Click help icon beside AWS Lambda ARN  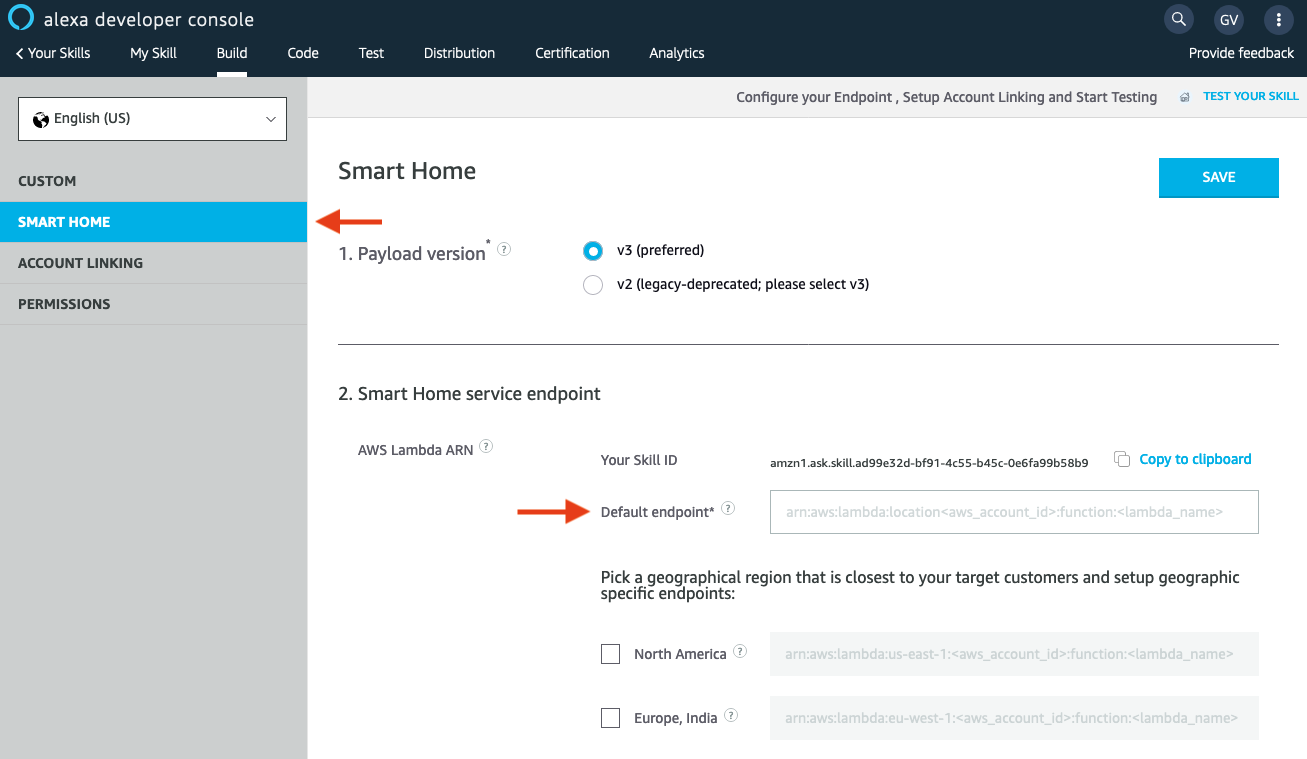pos(486,447)
